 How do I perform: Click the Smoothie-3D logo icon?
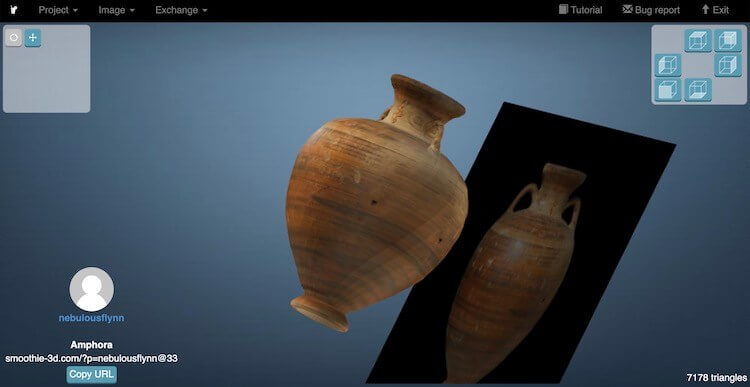click(14, 10)
